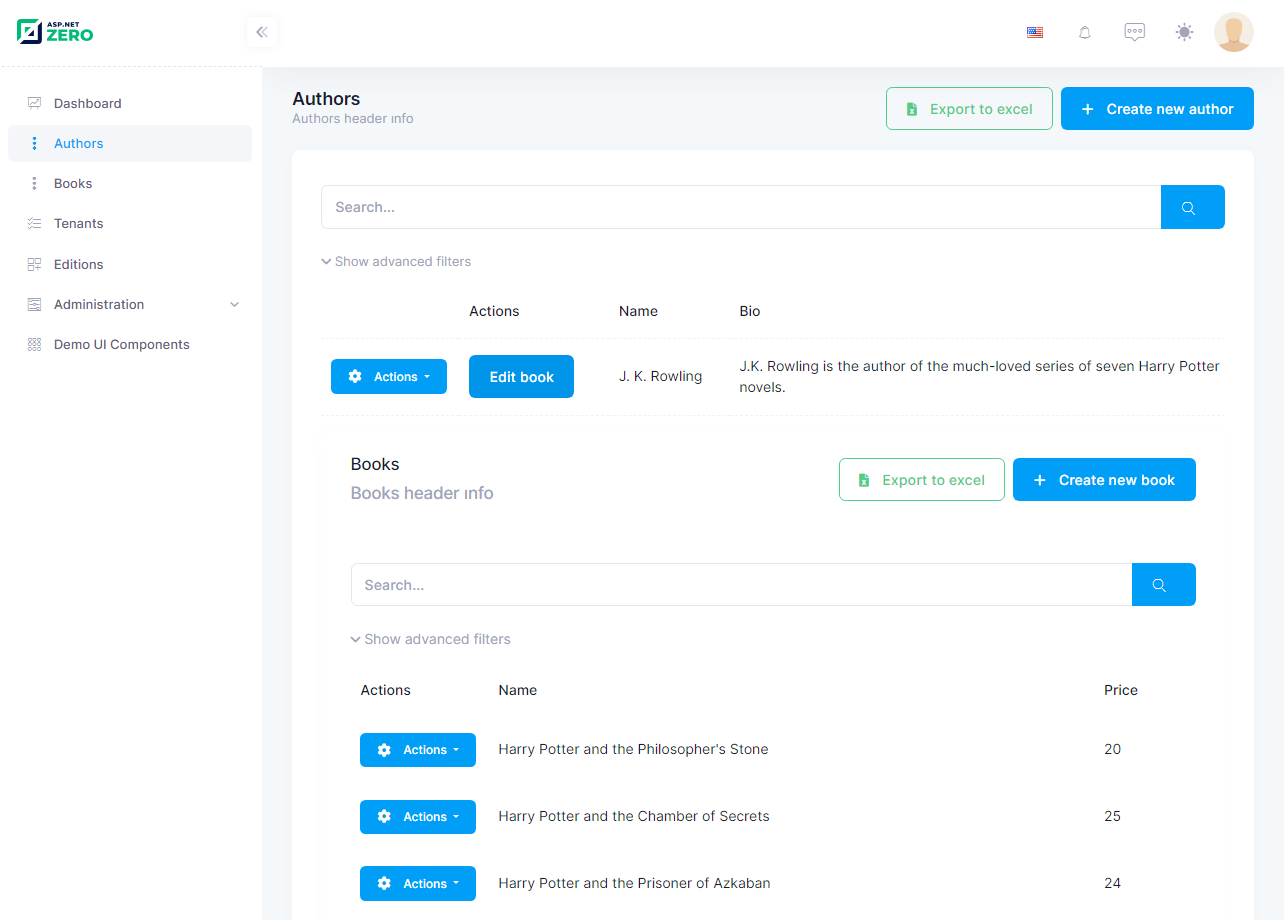
Task: Collapse the sidebar with the double-chevron icon
Action: pyautogui.click(x=262, y=32)
